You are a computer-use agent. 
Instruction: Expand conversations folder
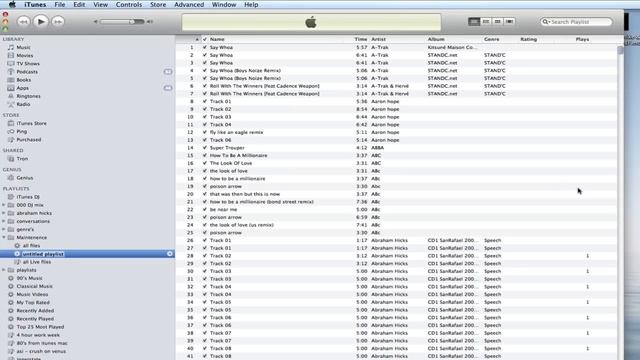pyautogui.click(x=4, y=221)
